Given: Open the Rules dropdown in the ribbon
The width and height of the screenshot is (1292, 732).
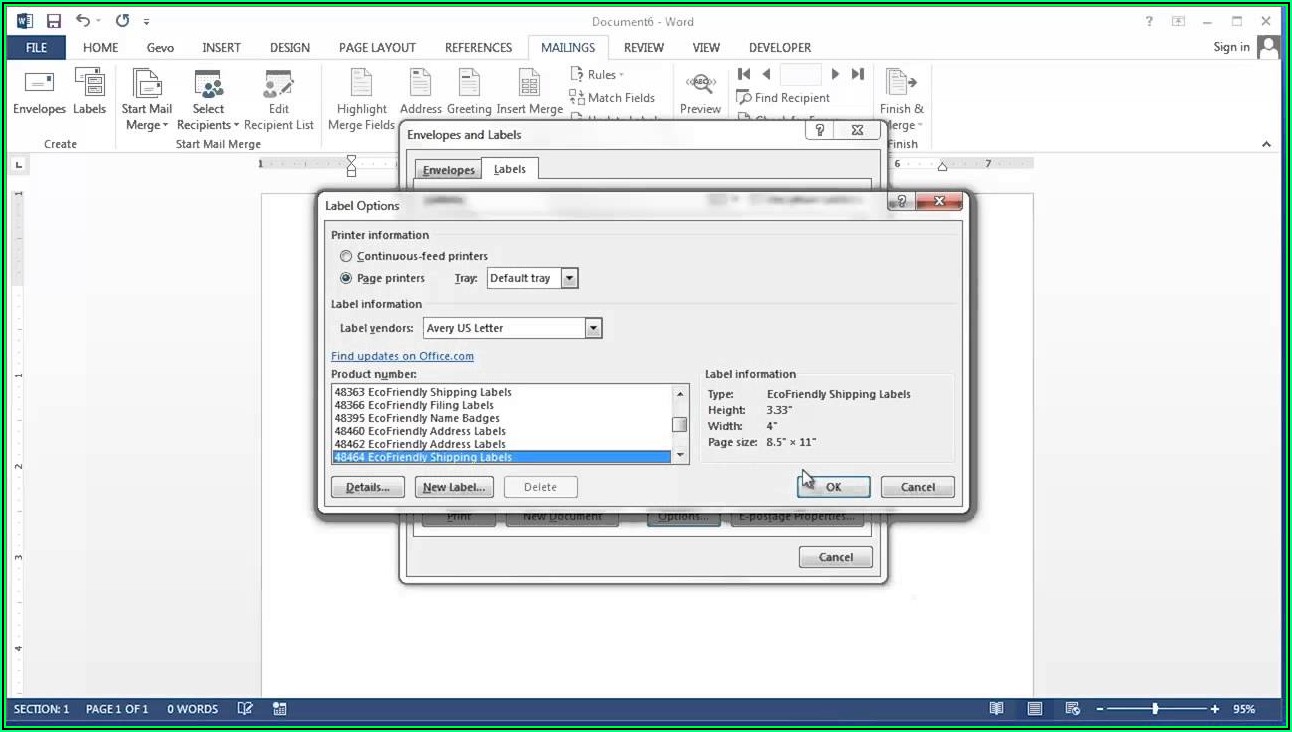Looking at the screenshot, I should click(597, 75).
